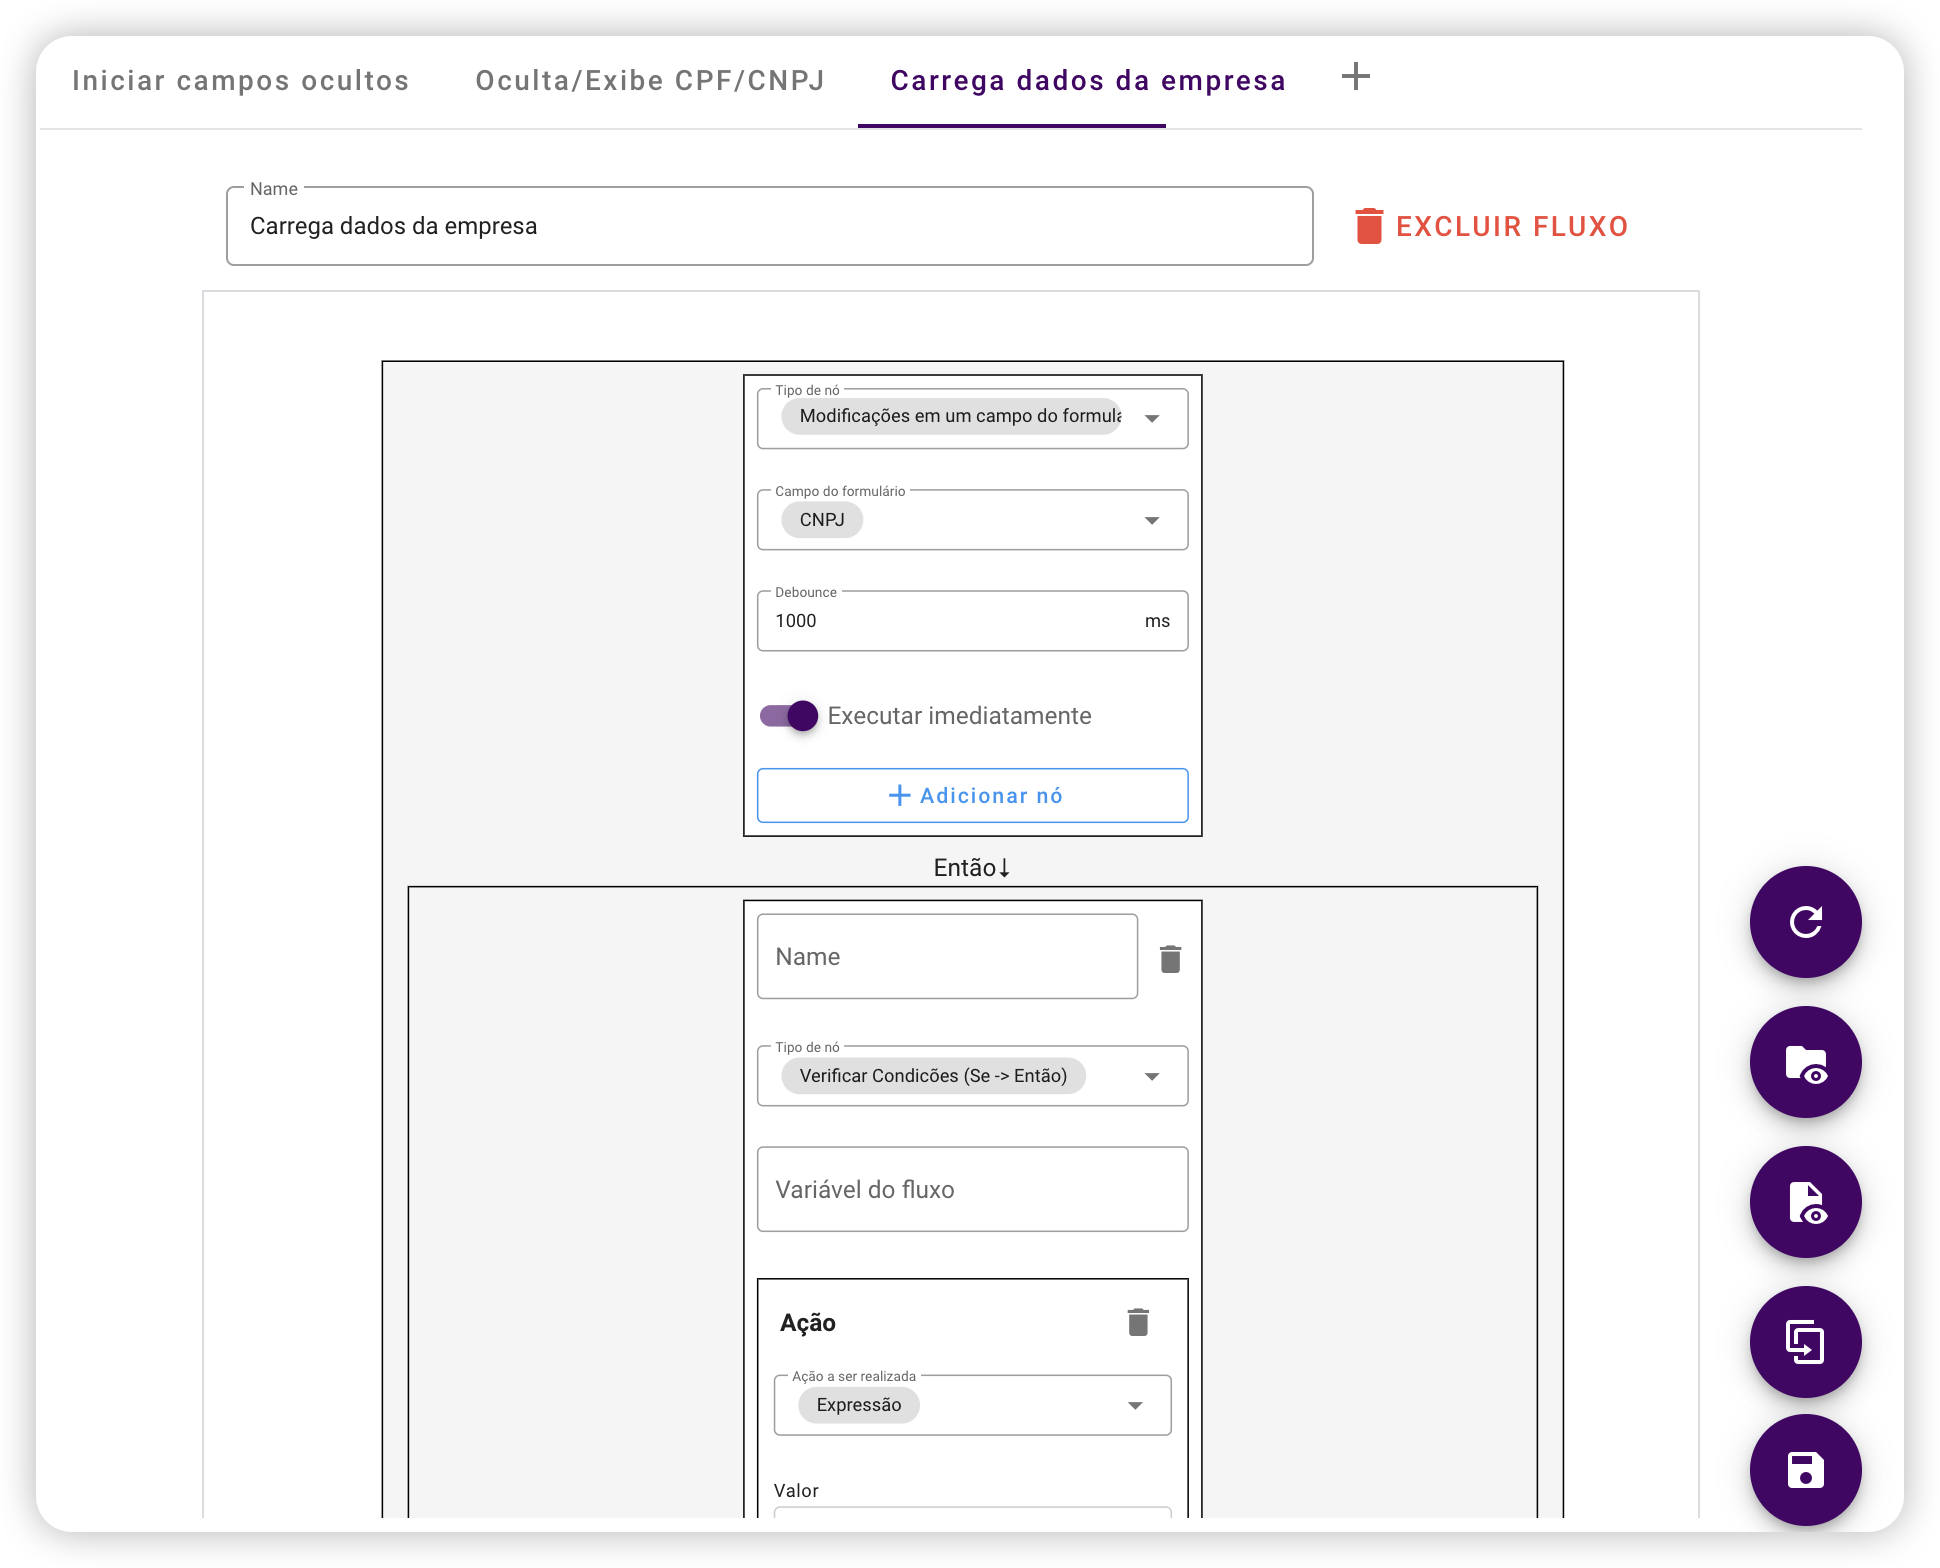This screenshot has width=1940, height=1568.
Task: Remove the CNPJ chip selection
Action: tap(821, 520)
